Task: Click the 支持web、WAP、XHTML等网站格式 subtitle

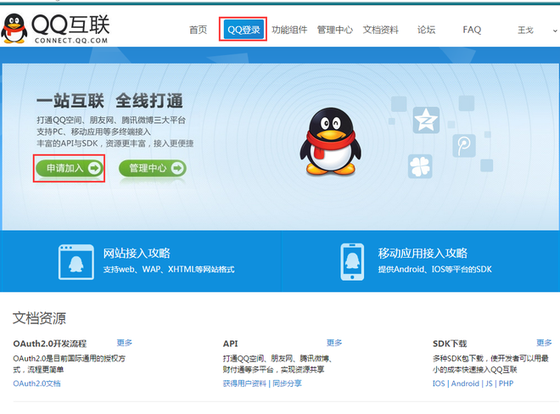Action: point(169,269)
